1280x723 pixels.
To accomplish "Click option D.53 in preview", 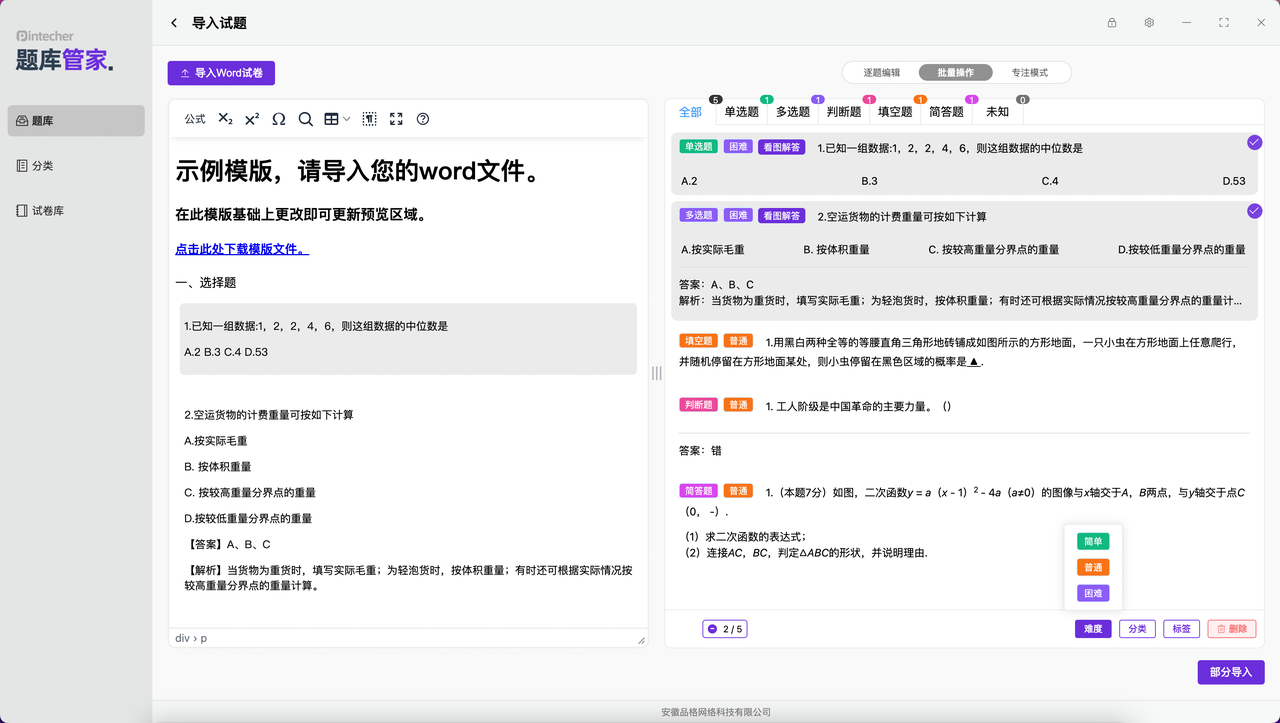I will coord(1234,181).
